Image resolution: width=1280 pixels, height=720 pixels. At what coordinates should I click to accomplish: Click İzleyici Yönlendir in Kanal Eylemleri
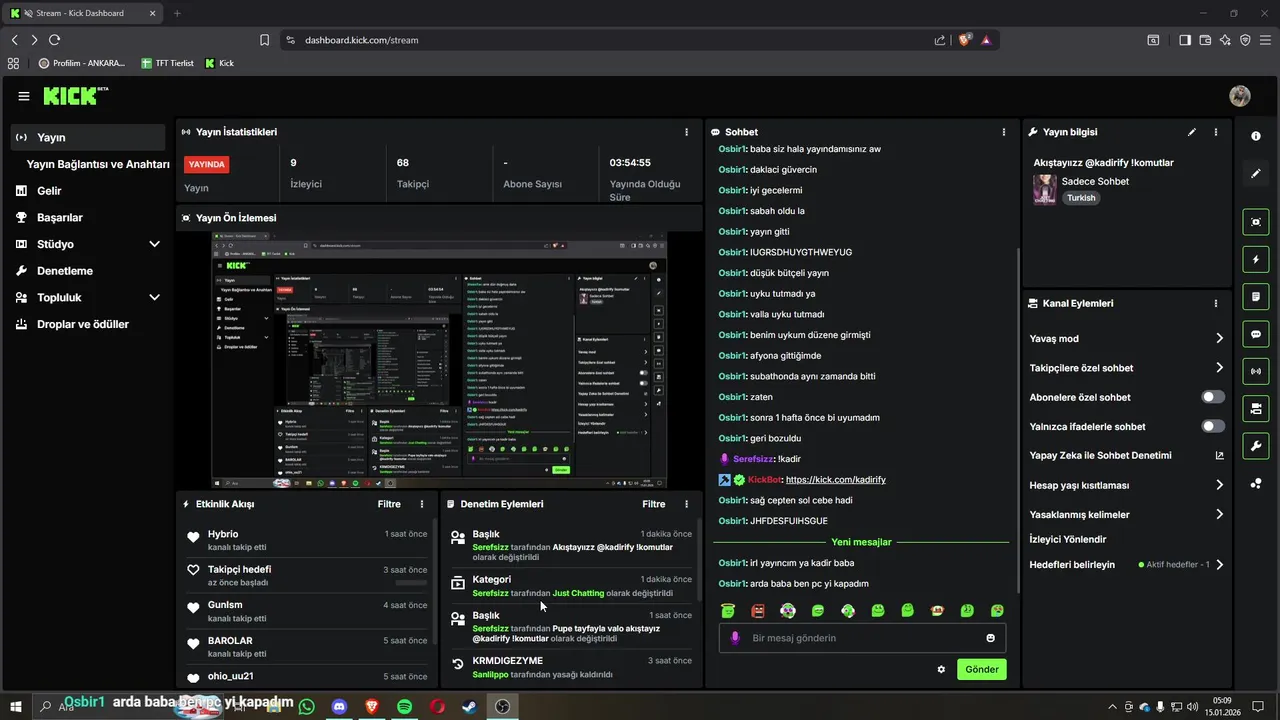tap(1067, 539)
